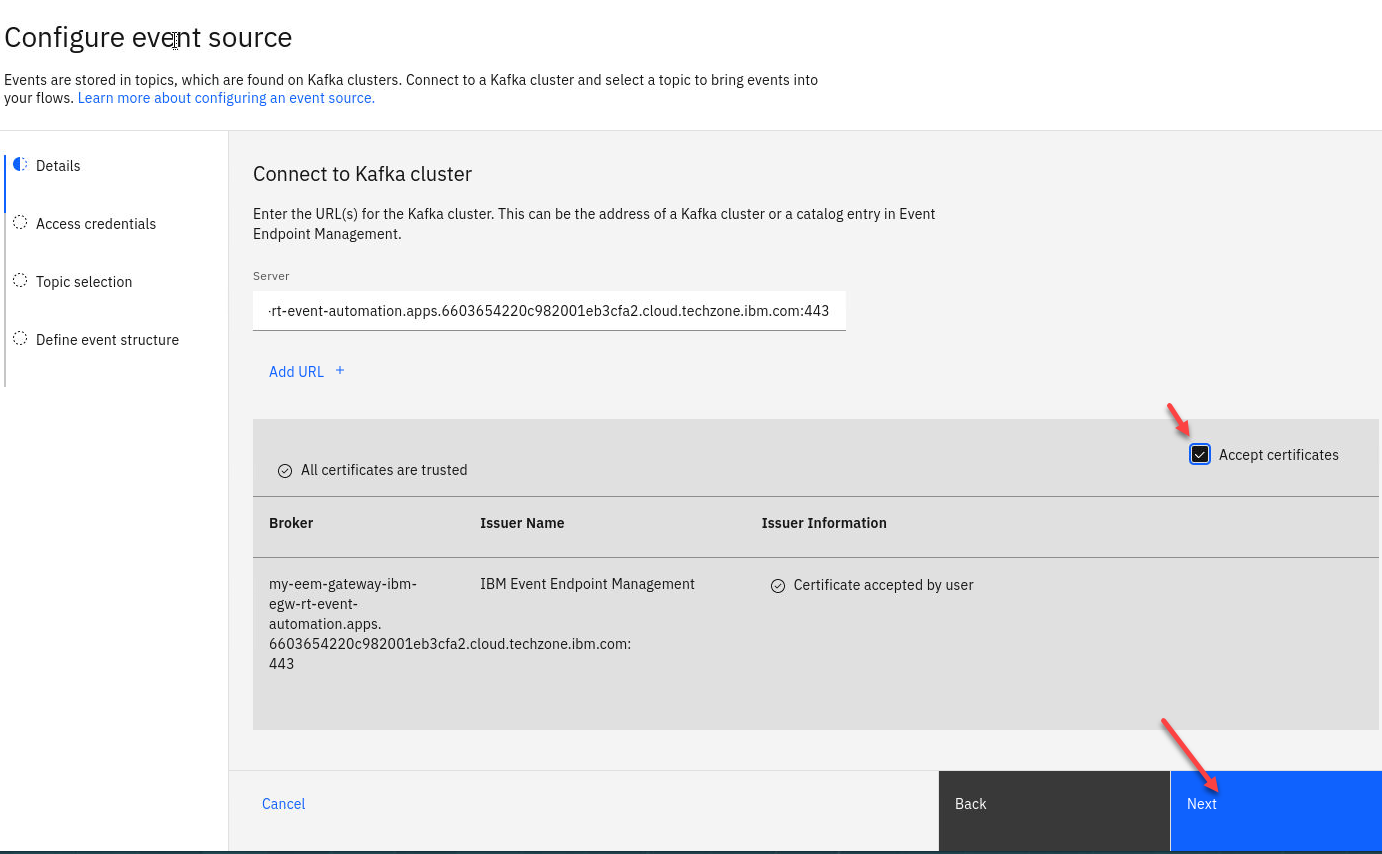Click the Issuer Name column header
The width and height of the screenshot is (1382, 854).
click(x=522, y=523)
